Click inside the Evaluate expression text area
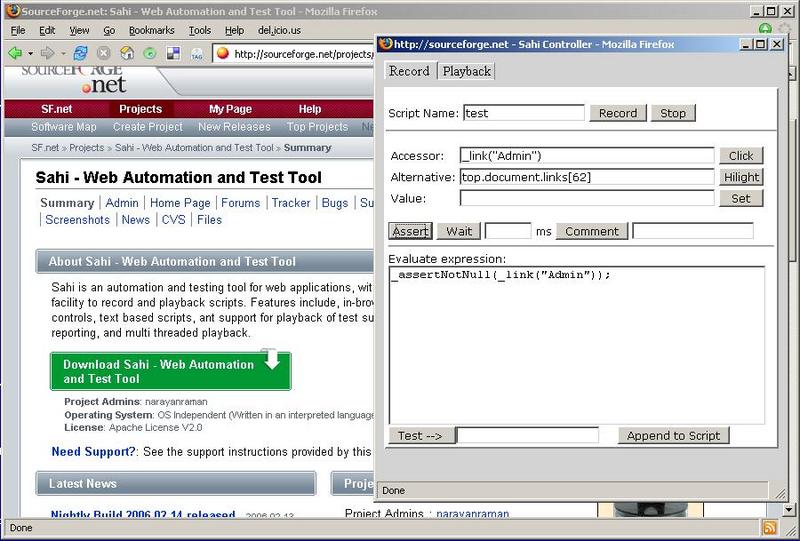800x541 pixels. [577, 346]
